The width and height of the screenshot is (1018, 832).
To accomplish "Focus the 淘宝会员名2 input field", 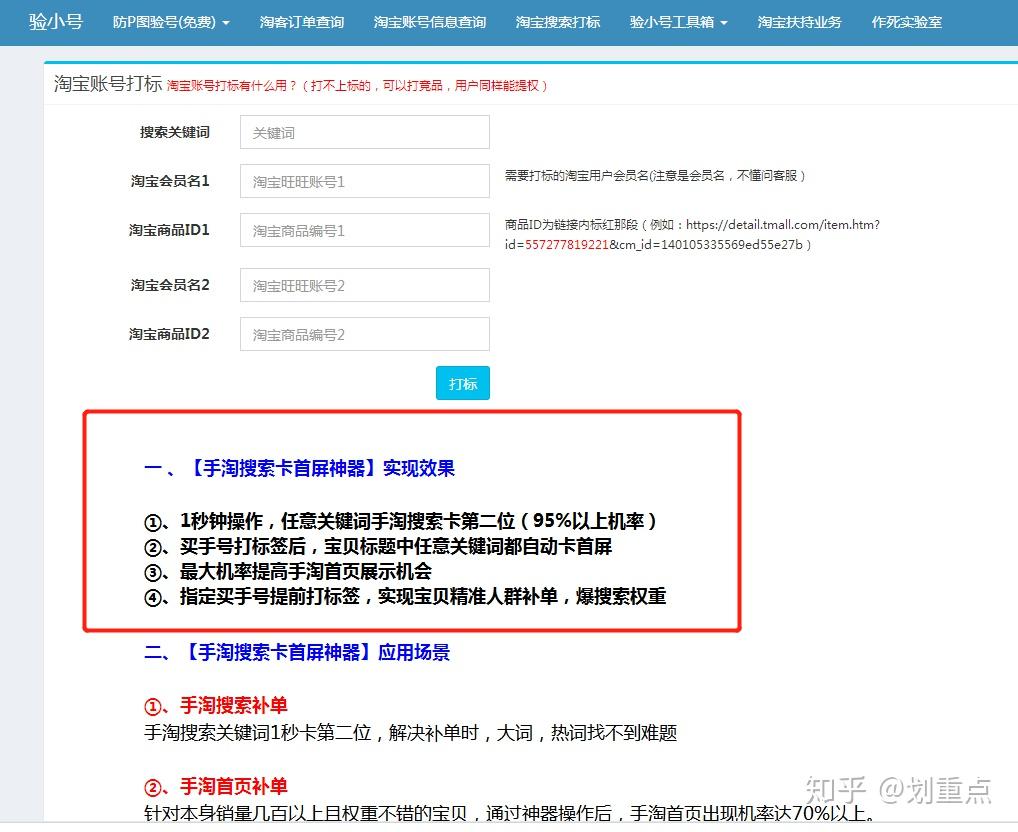I will coord(365,286).
